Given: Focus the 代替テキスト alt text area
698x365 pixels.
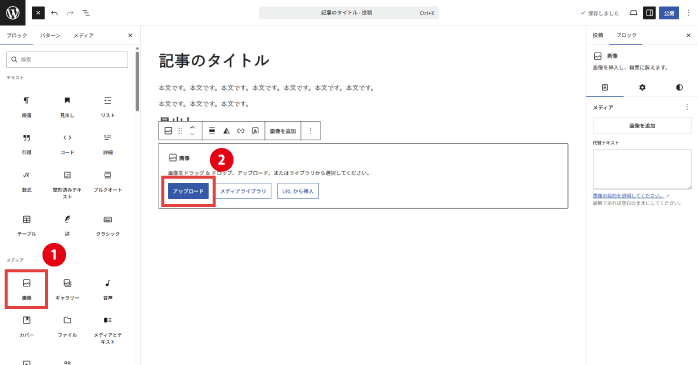Looking at the screenshot, I should pyautogui.click(x=642, y=169).
